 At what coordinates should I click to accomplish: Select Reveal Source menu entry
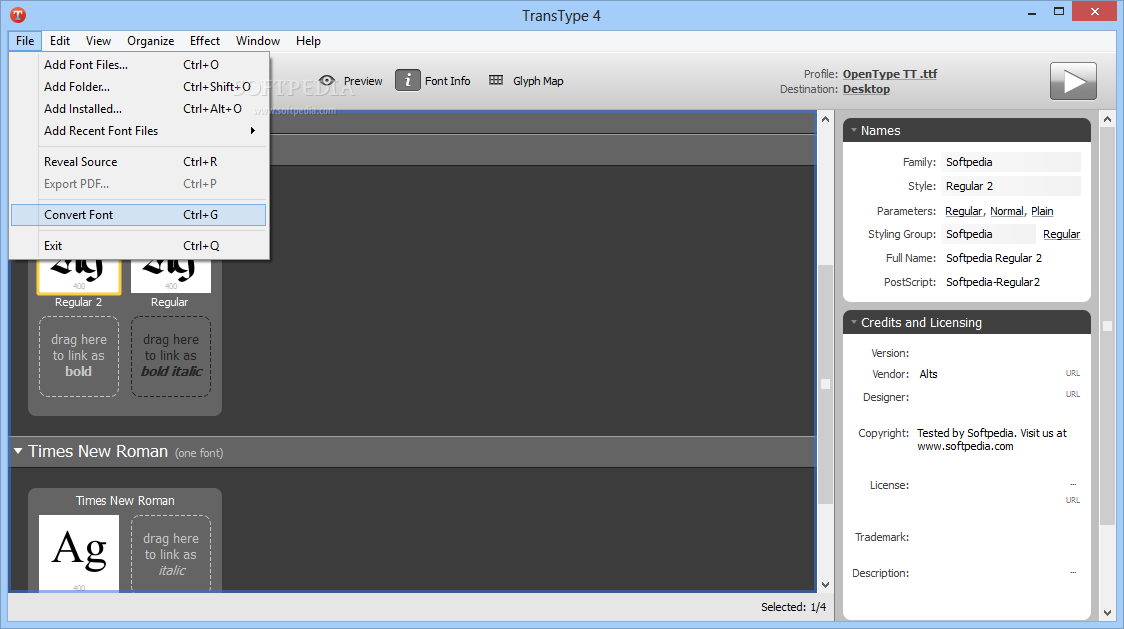point(139,162)
